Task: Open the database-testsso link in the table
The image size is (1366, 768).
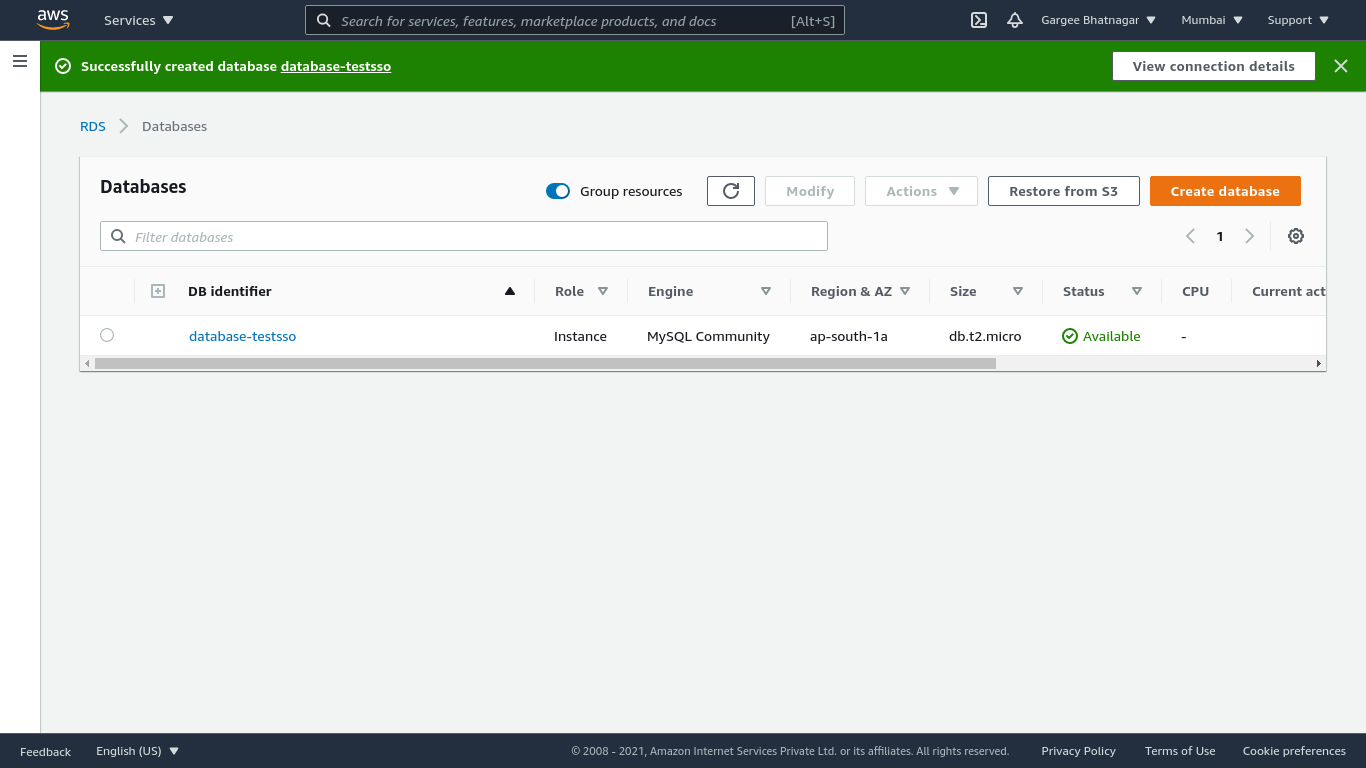Action: coord(242,336)
